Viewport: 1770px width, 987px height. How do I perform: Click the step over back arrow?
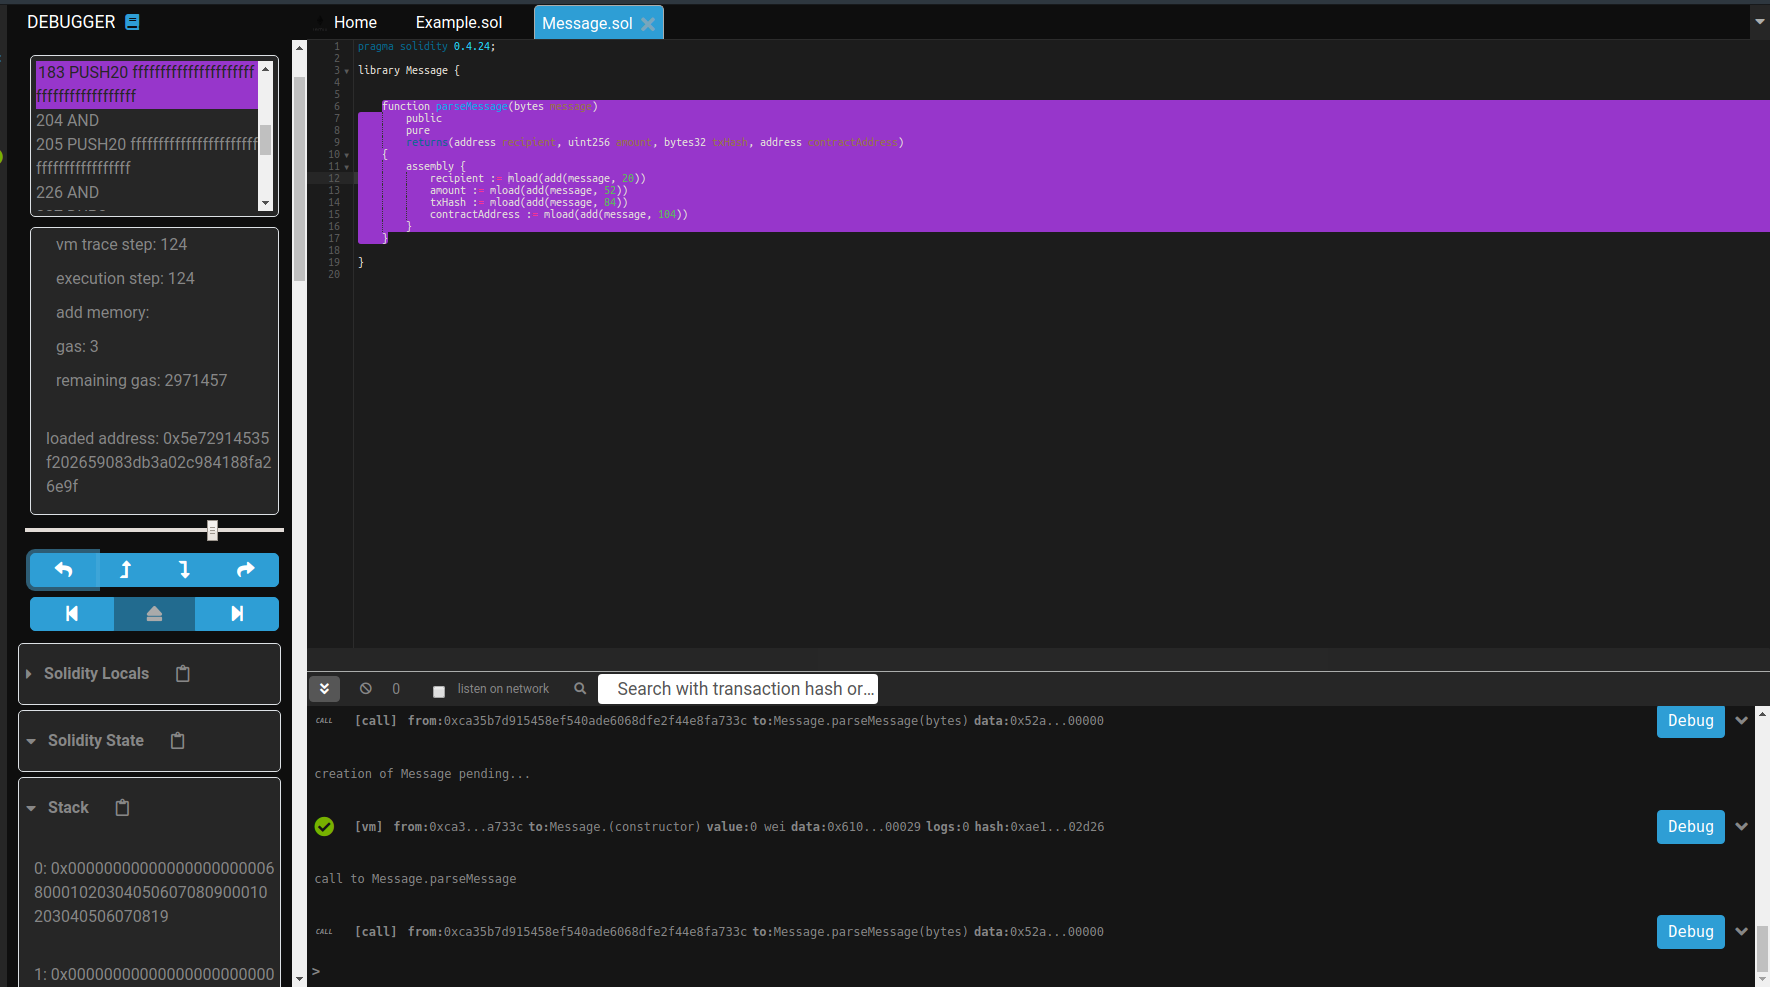[63, 569]
